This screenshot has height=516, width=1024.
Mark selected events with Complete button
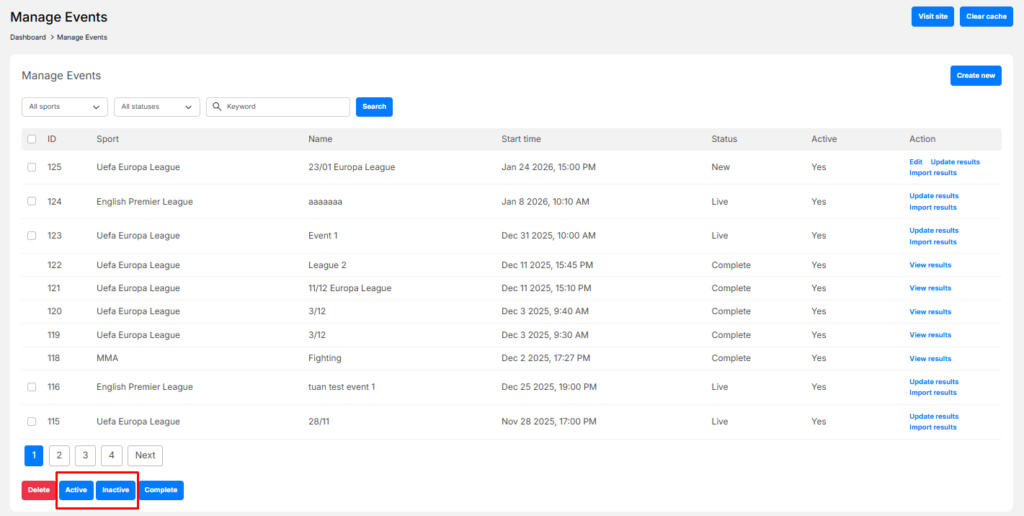point(161,490)
